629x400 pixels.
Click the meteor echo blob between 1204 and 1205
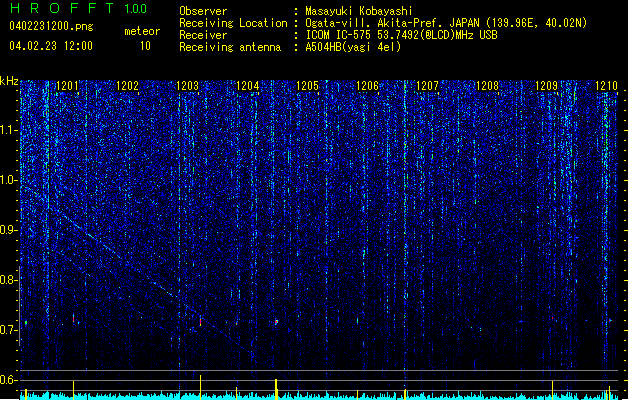pos(276,322)
